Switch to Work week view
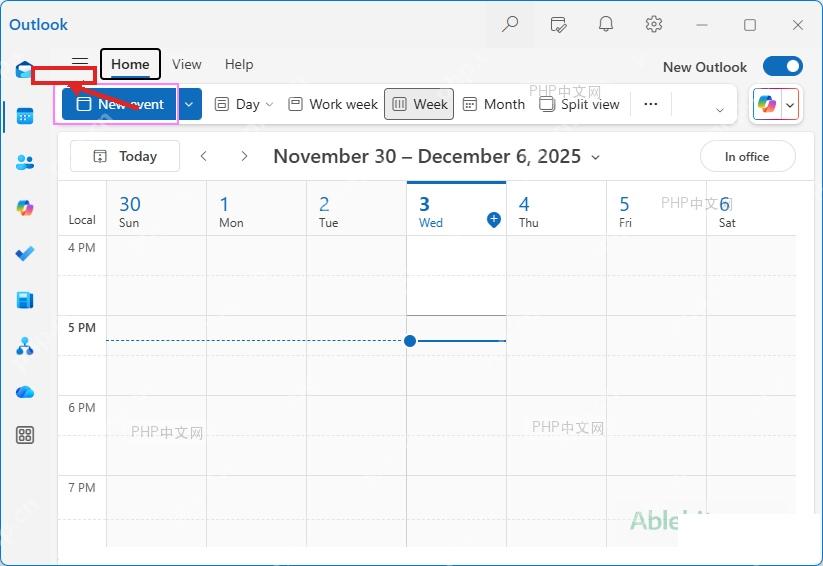Image resolution: width=823 pixels, height=566 pixels. pyautogui.click(x=333, y=104)
